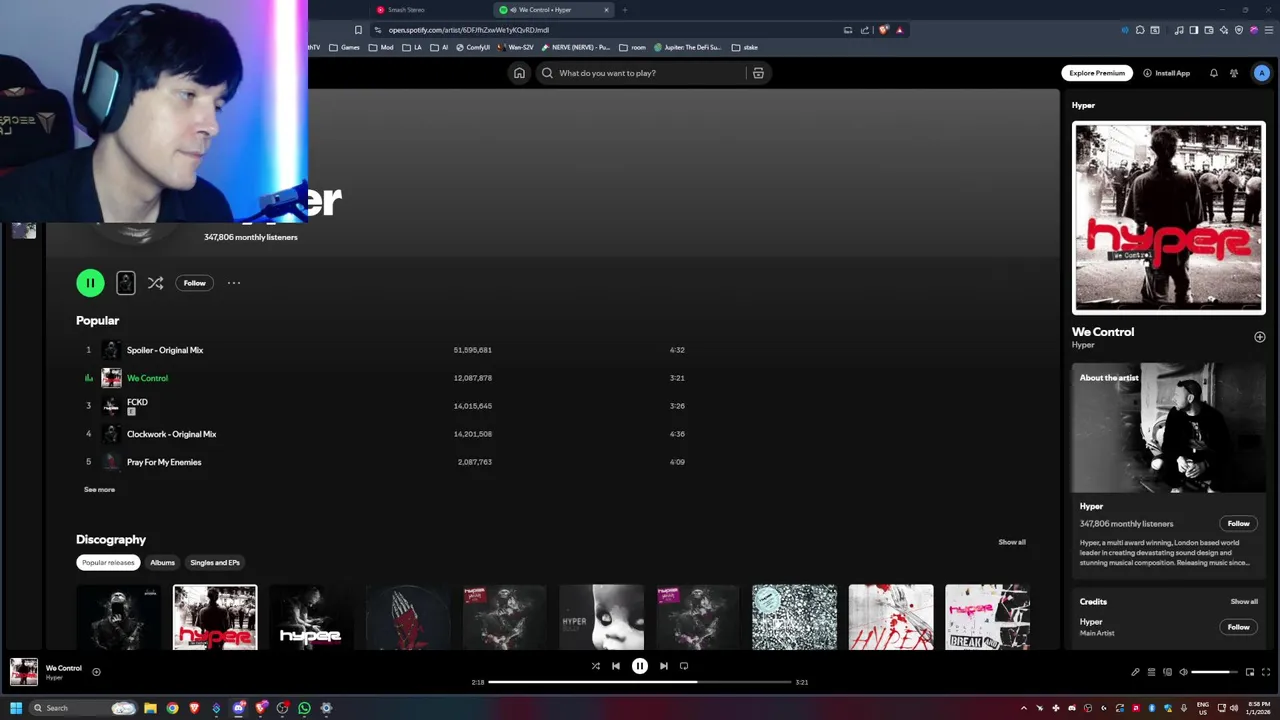Toggle the Lyrics microphone icon

click(x=1135, y=672)
